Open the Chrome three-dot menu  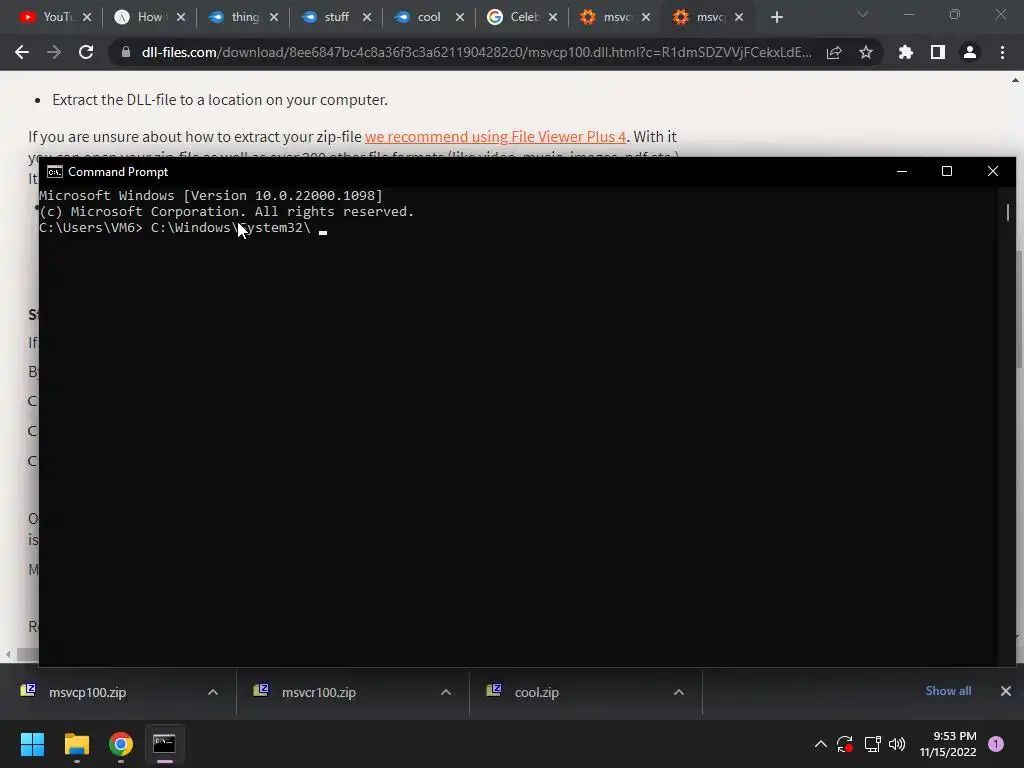1002,52
